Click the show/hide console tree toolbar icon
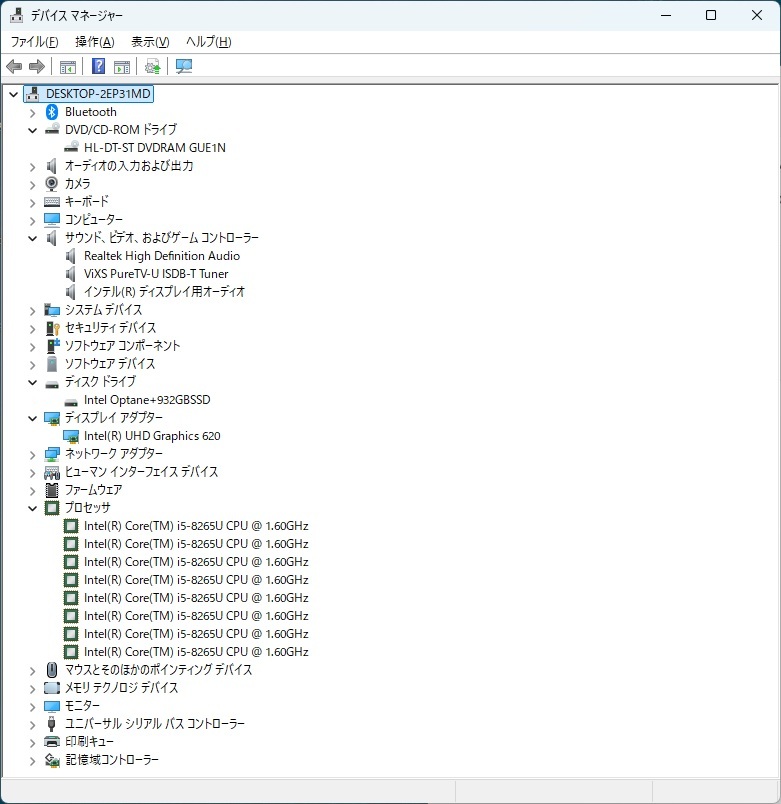 68,67
